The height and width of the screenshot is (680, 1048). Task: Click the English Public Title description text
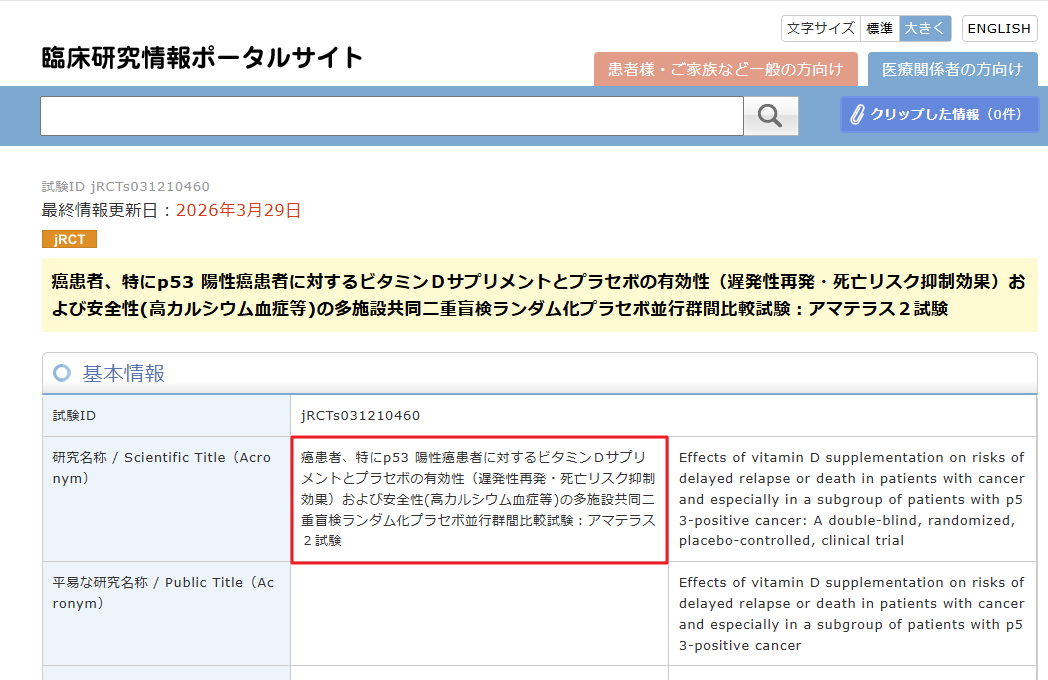click(851, 613)
